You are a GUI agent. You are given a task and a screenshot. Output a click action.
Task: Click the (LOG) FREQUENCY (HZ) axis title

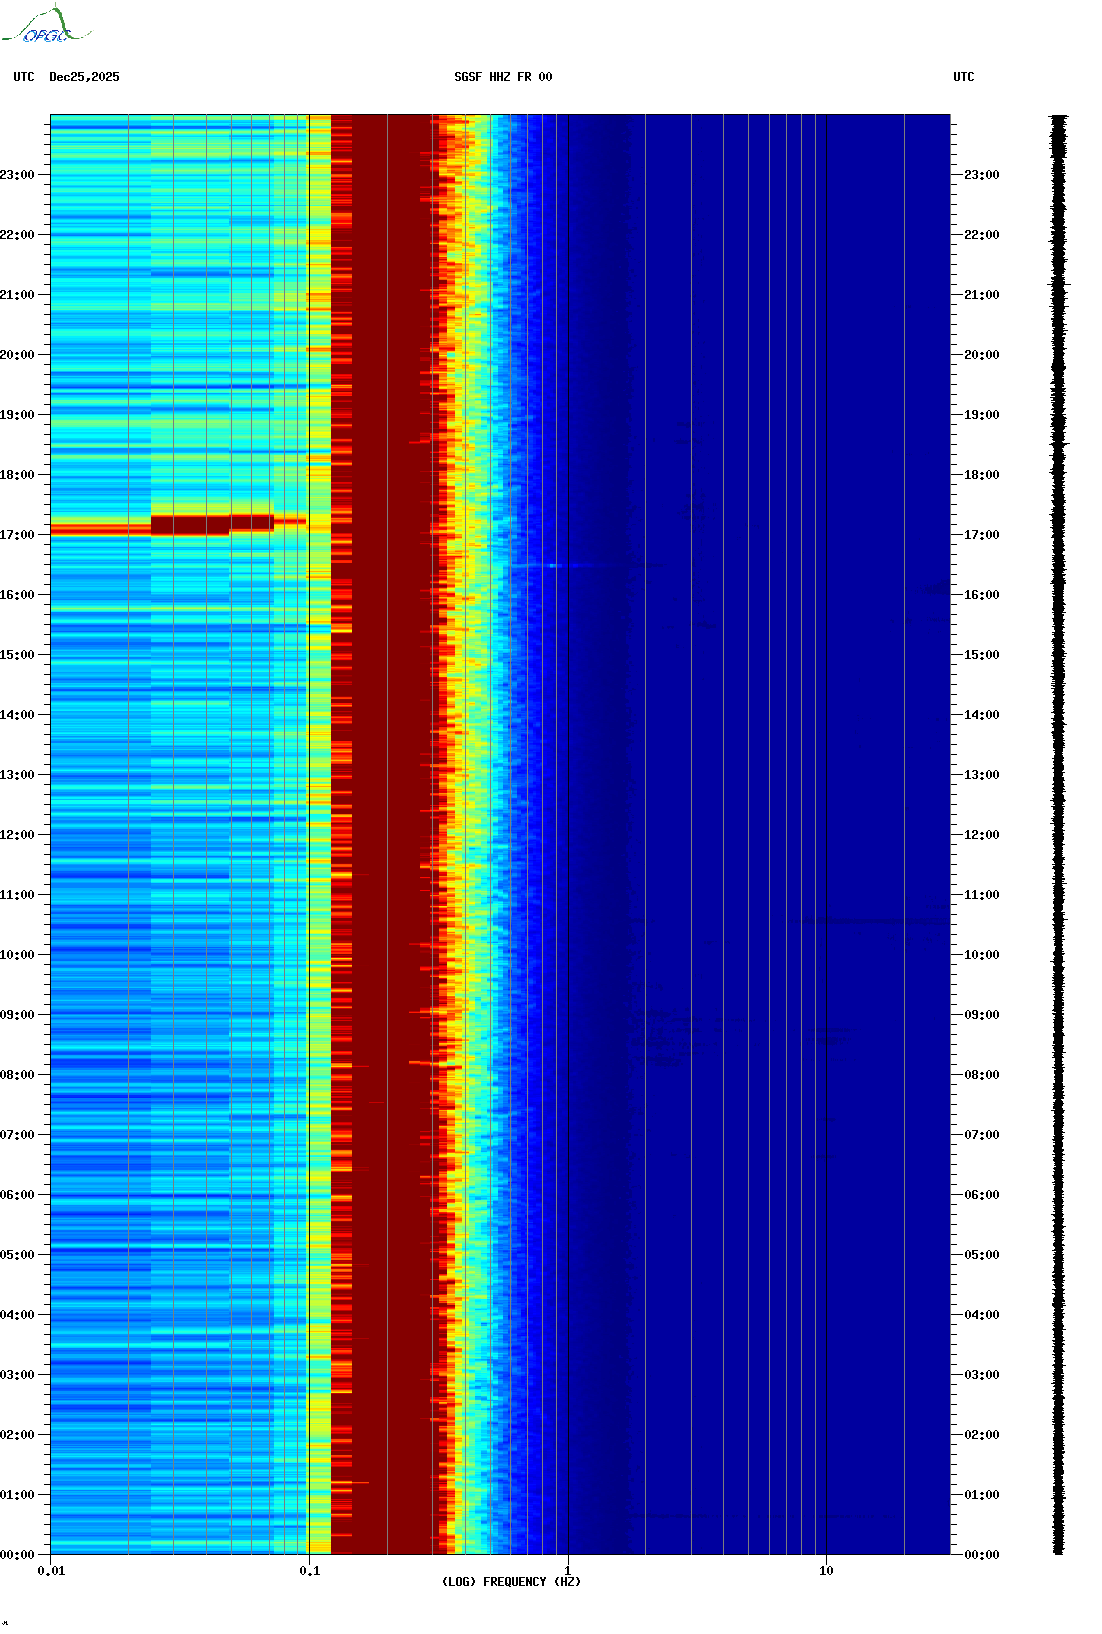pyautogui.click(x=511, y=1582)
